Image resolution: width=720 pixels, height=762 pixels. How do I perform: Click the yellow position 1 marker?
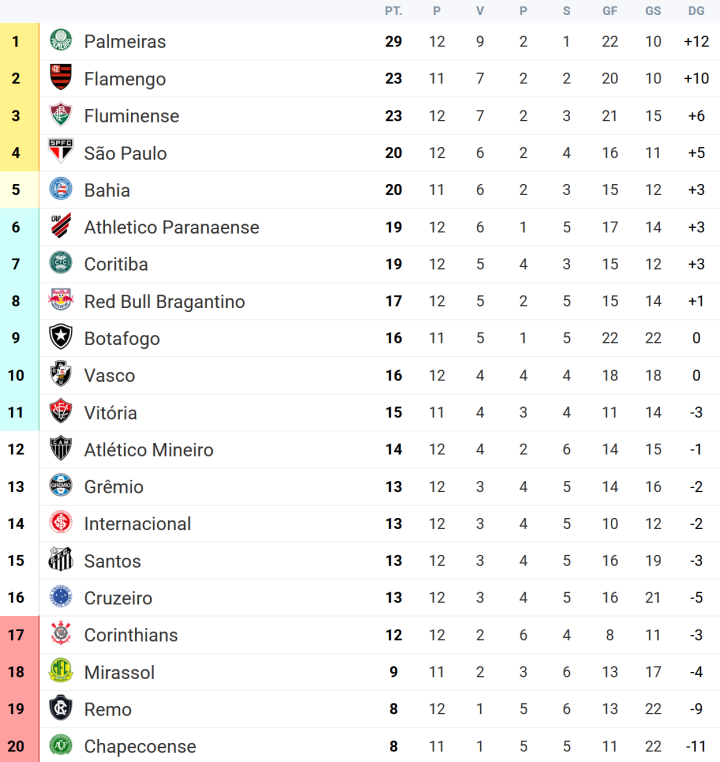click(x=19, y=41)
